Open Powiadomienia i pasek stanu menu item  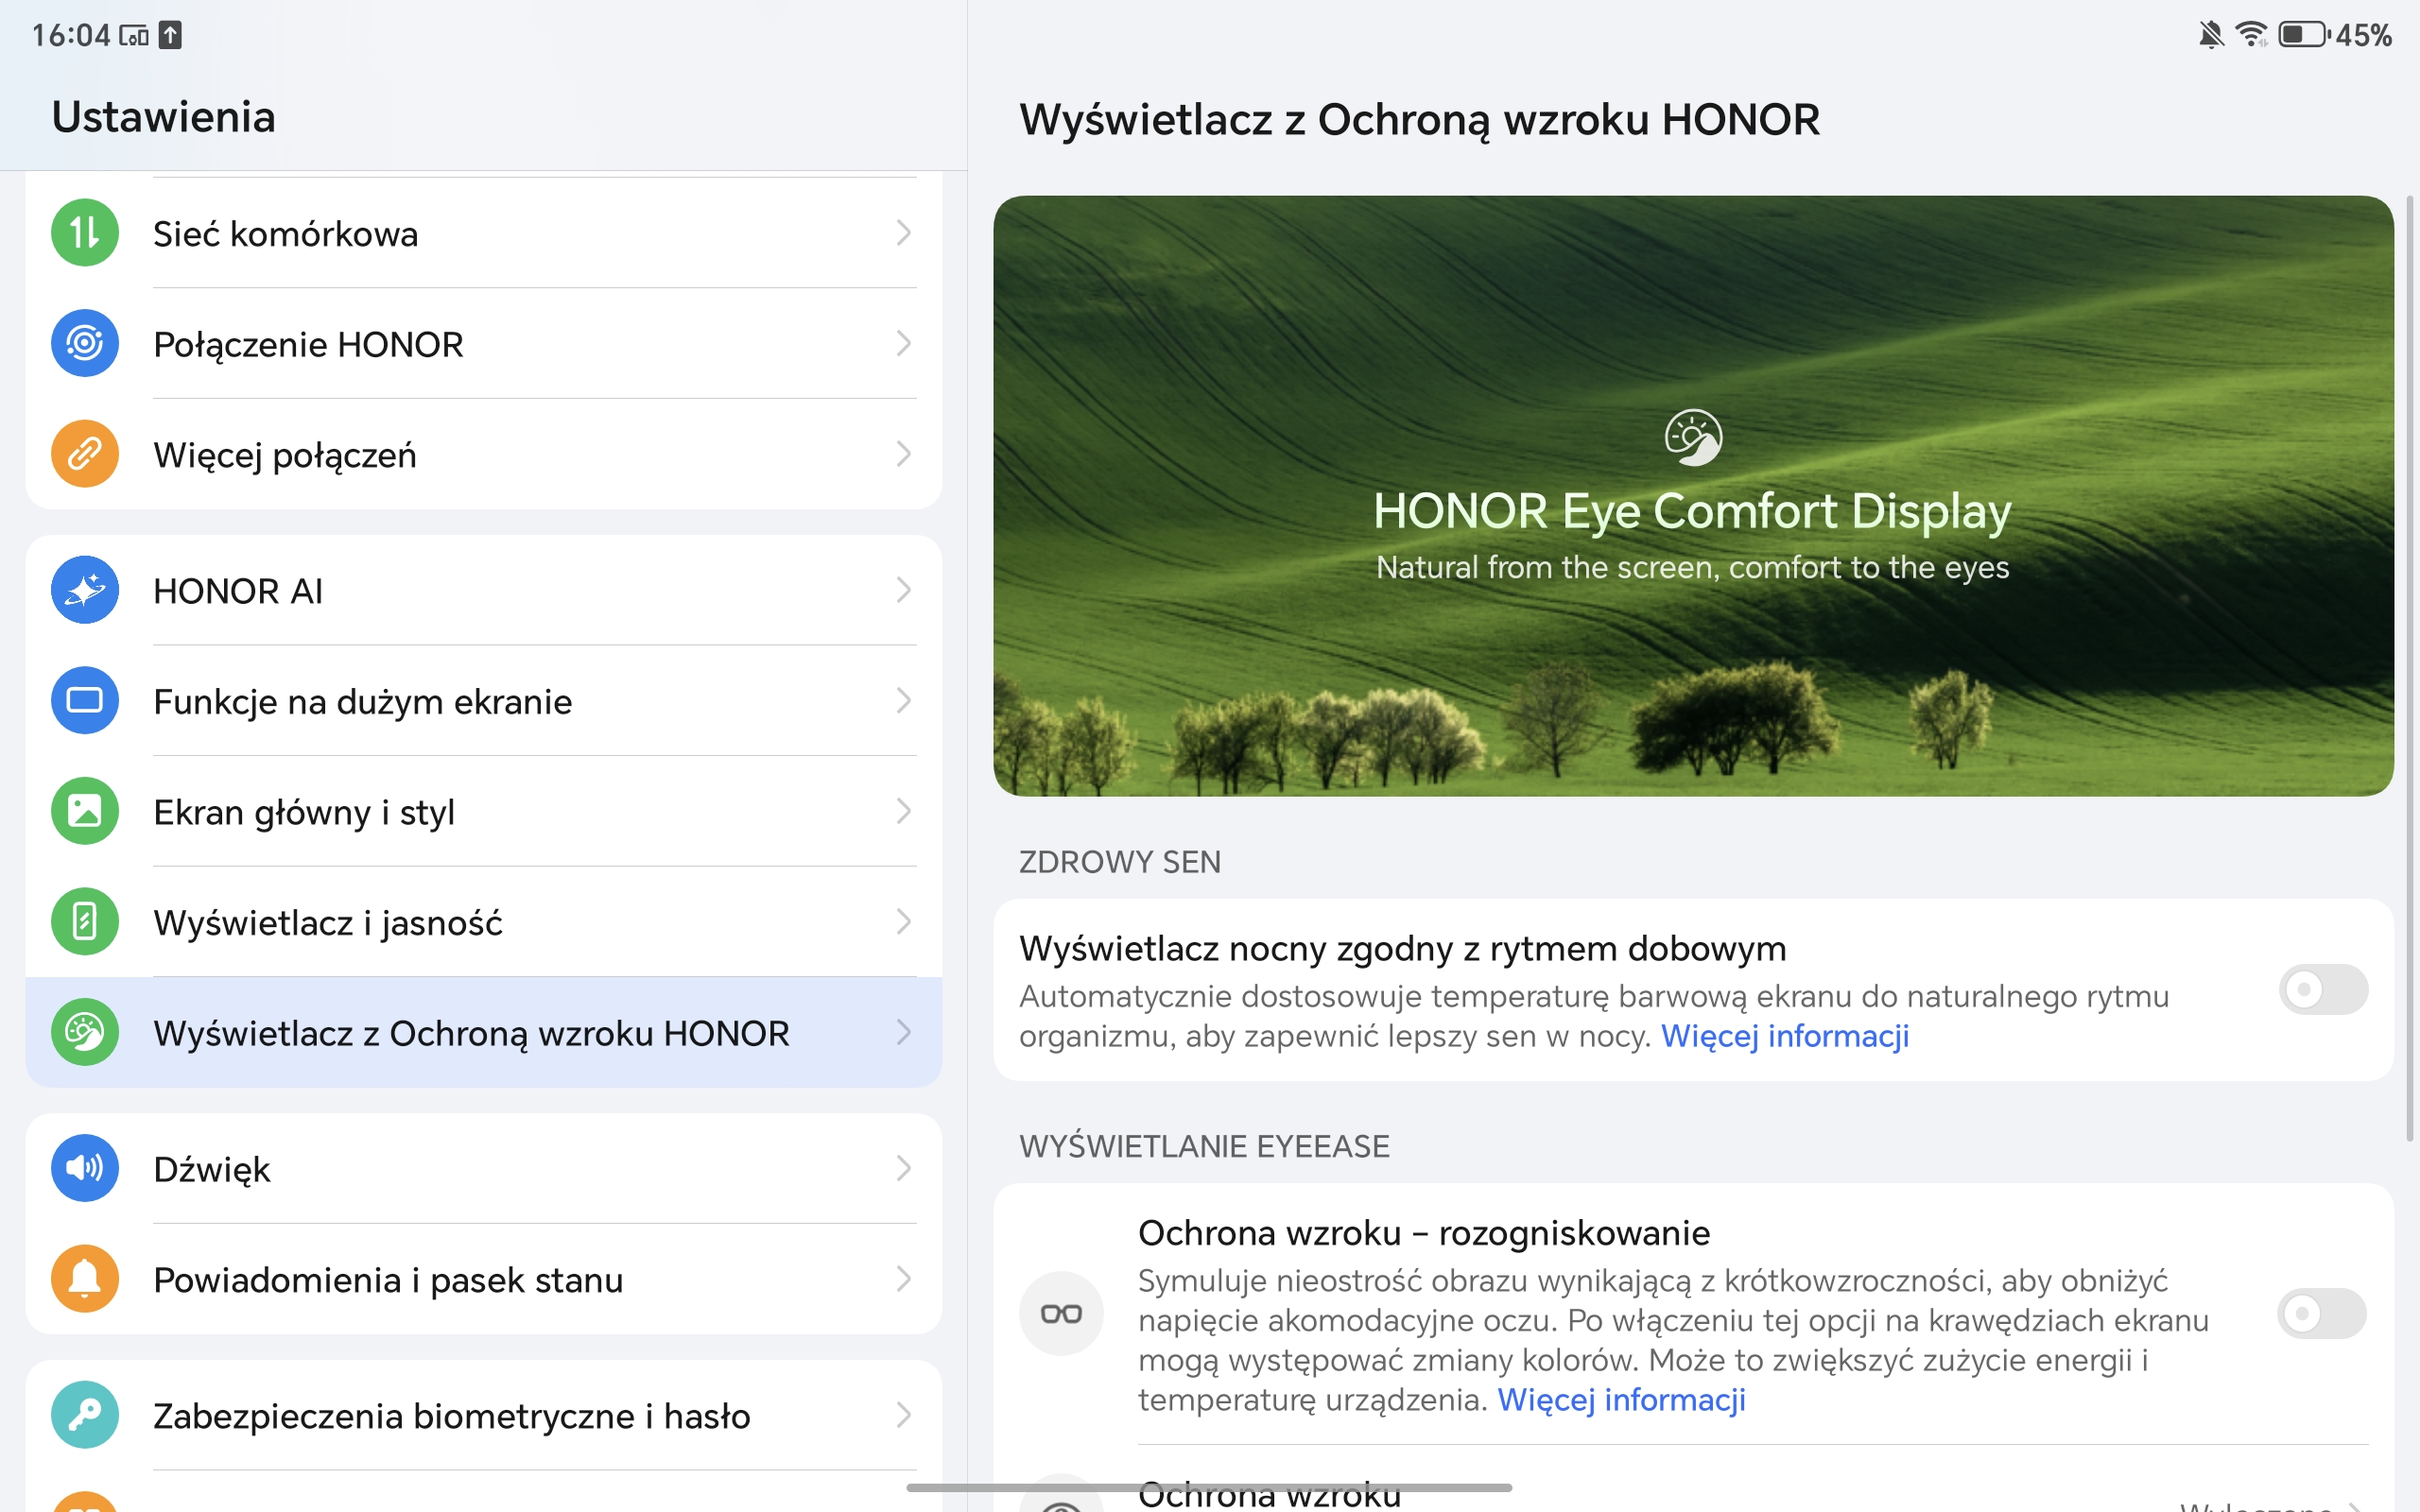[x=388, y=1280]
